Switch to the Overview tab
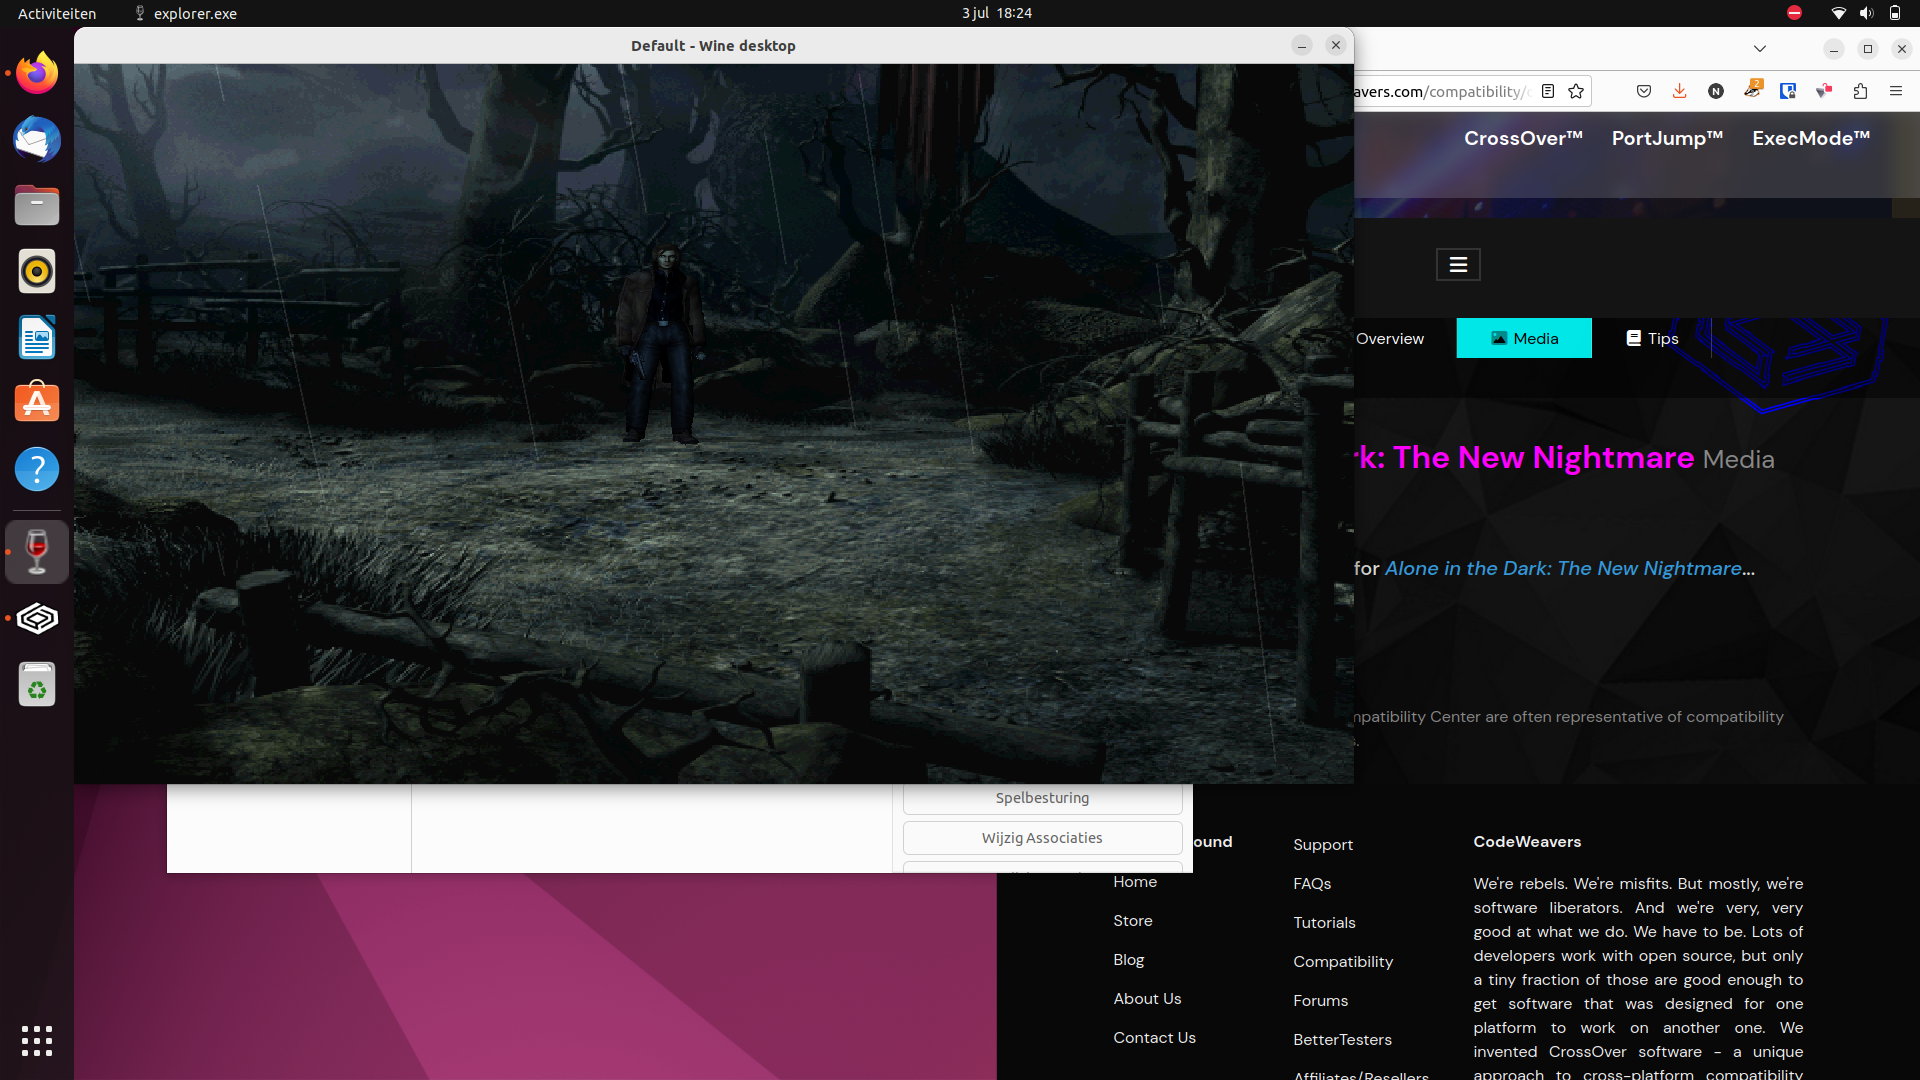 pos(1390,338)
